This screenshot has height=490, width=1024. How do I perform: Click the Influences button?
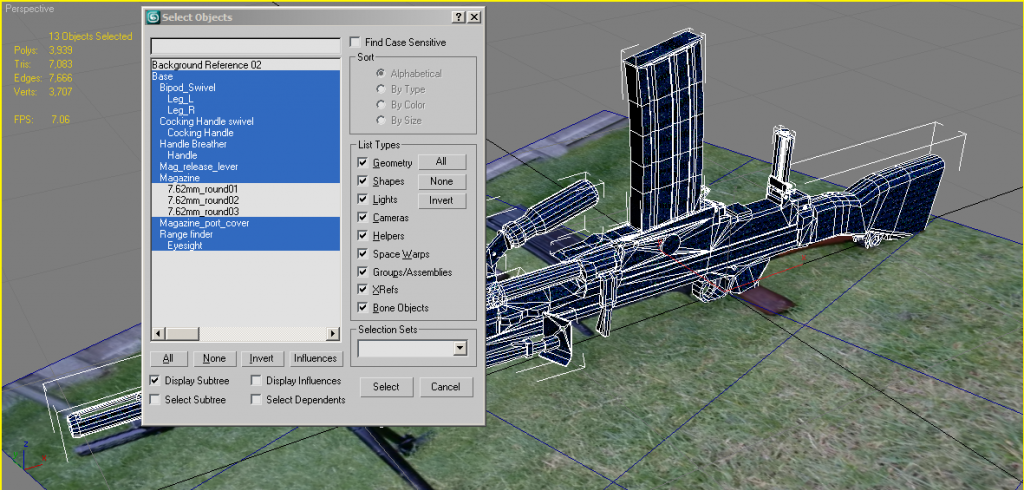click(316, 359)
